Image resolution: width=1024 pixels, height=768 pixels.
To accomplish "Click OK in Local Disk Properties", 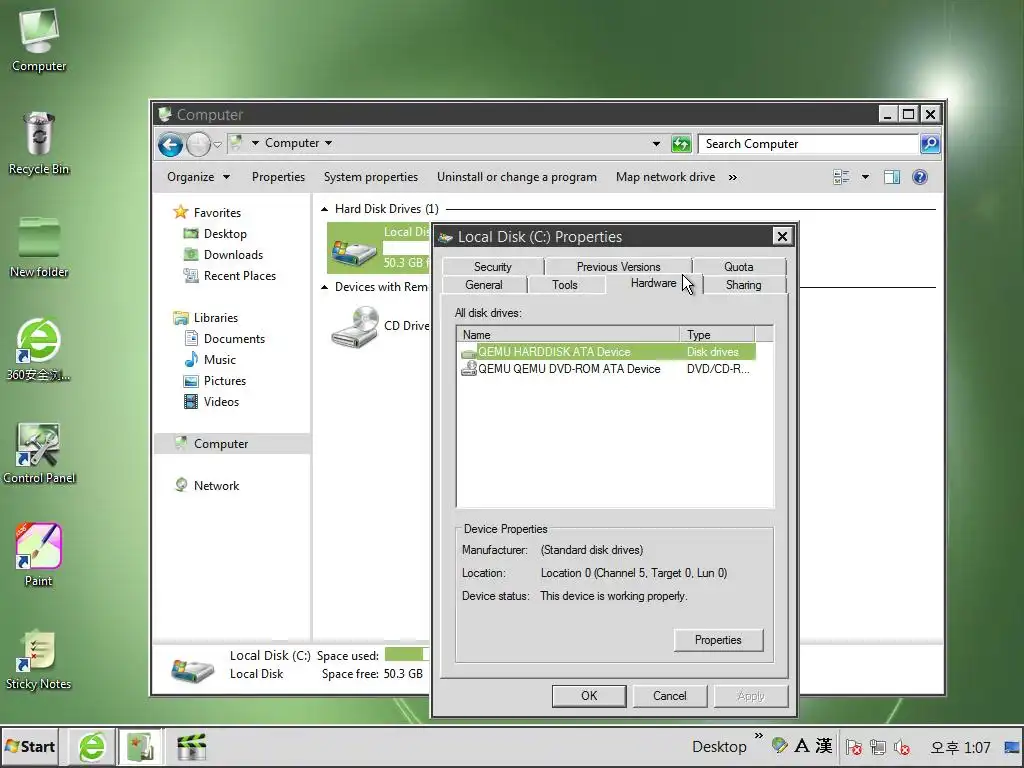I will [589, 696].
